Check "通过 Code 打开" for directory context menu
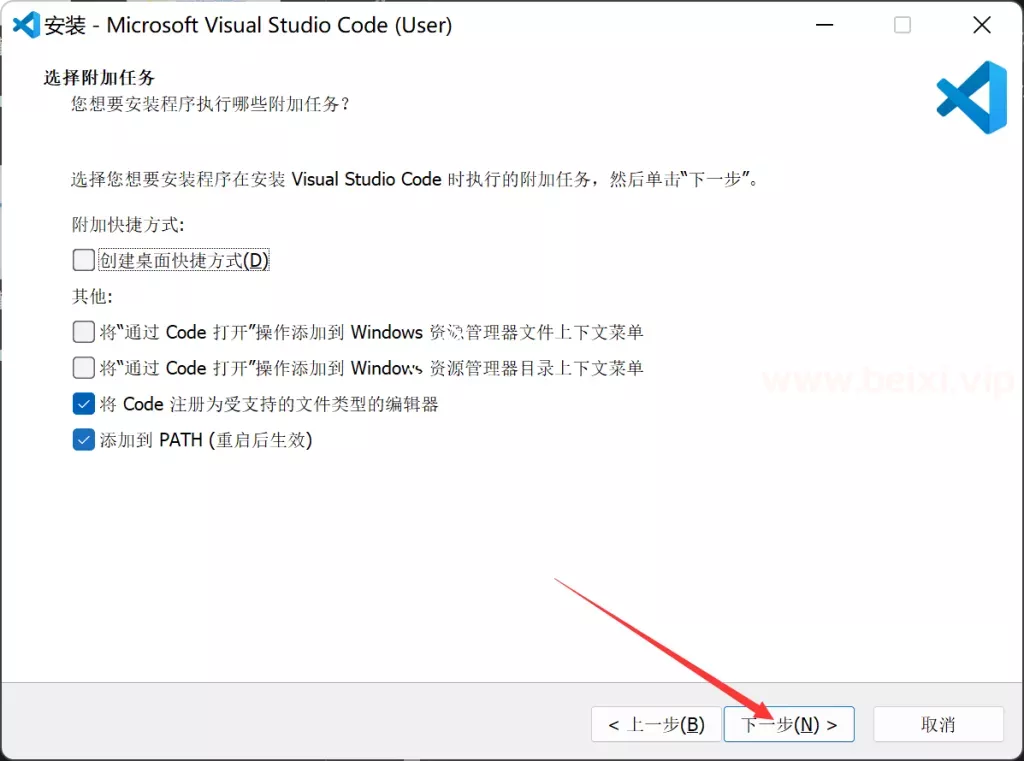 (84, 368)
